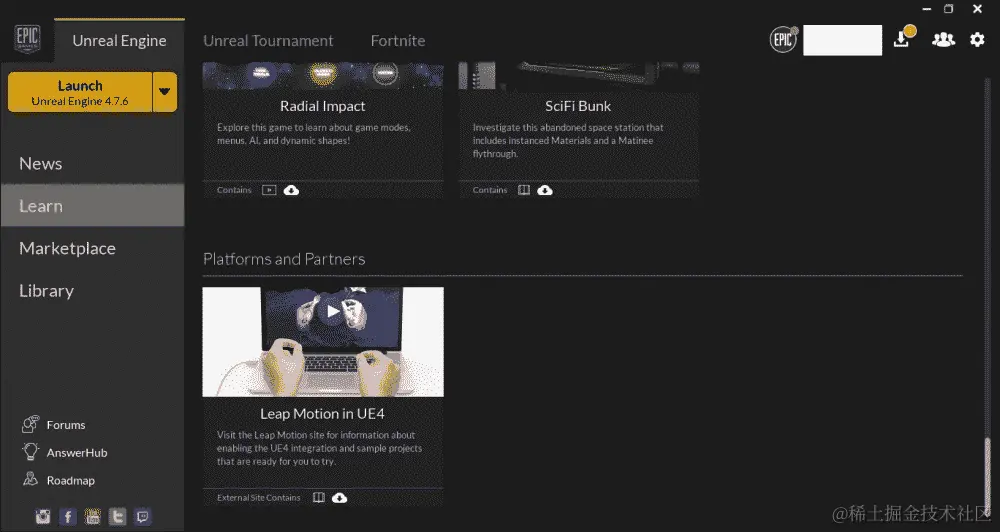The image size is (1000, 532).
Task: Open the friends list icon
Action: [x=943, y=40]
